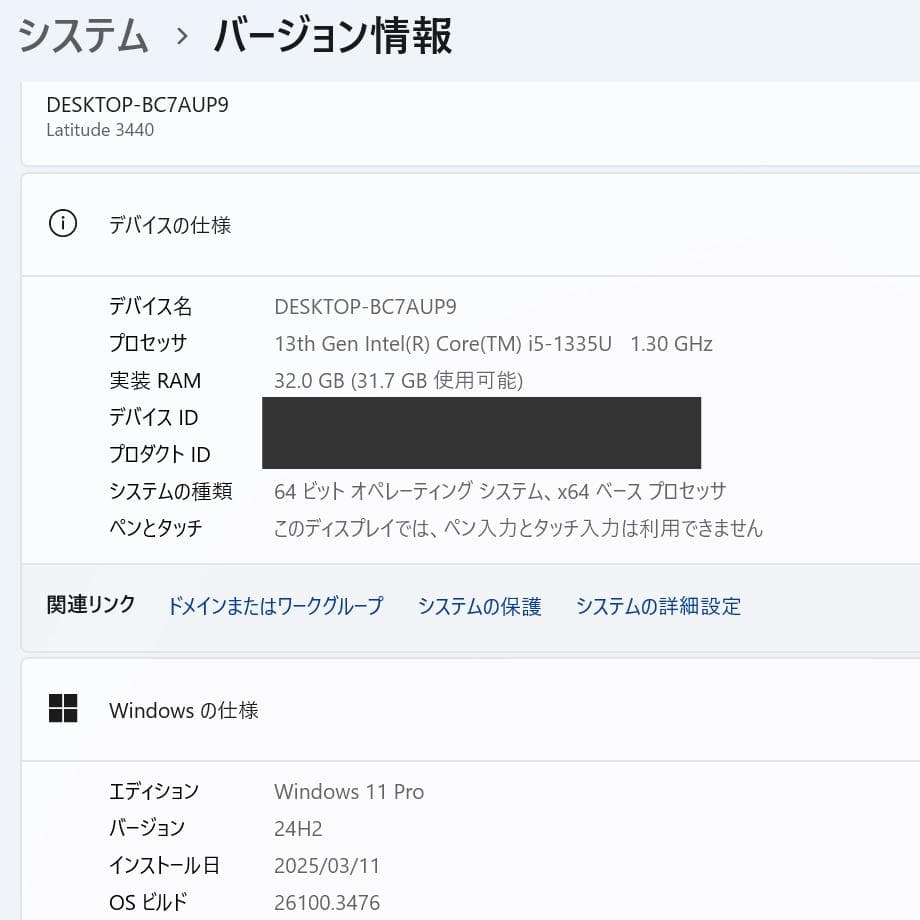Image resolution: width=920 pixels, height=920 pixels.
Task: Click the breadcrumb chevron separator
Action: tap(182, 36)
